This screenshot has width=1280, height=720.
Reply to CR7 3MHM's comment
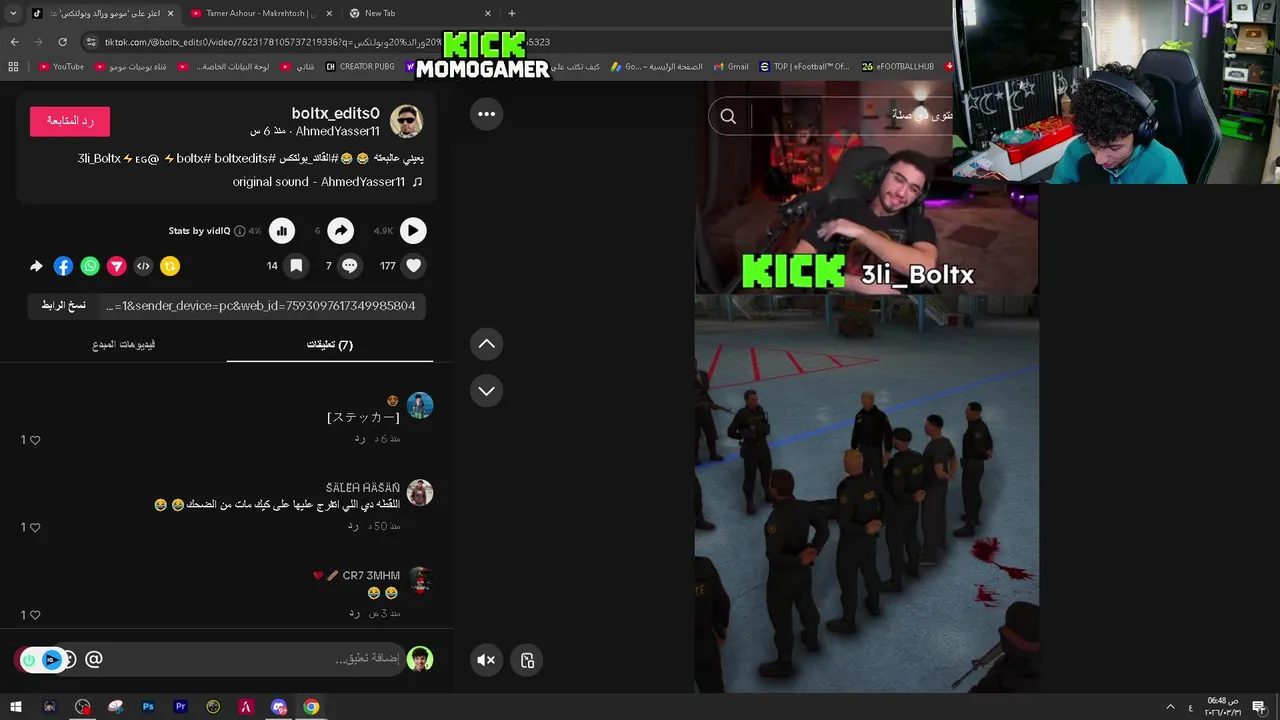pyautogui.click(x=354, y=613)
